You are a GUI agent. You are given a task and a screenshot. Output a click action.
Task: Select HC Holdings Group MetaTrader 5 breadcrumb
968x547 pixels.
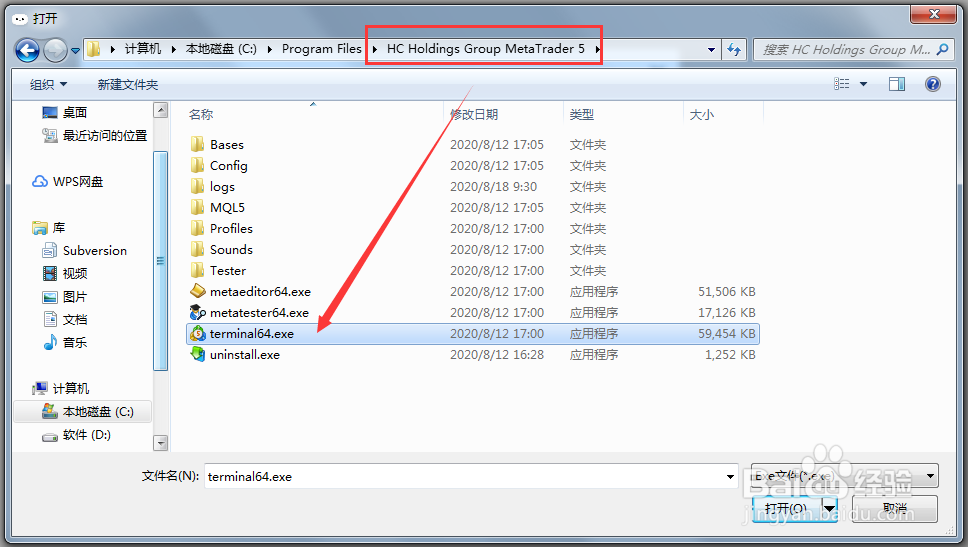click(x=486, y=49)
